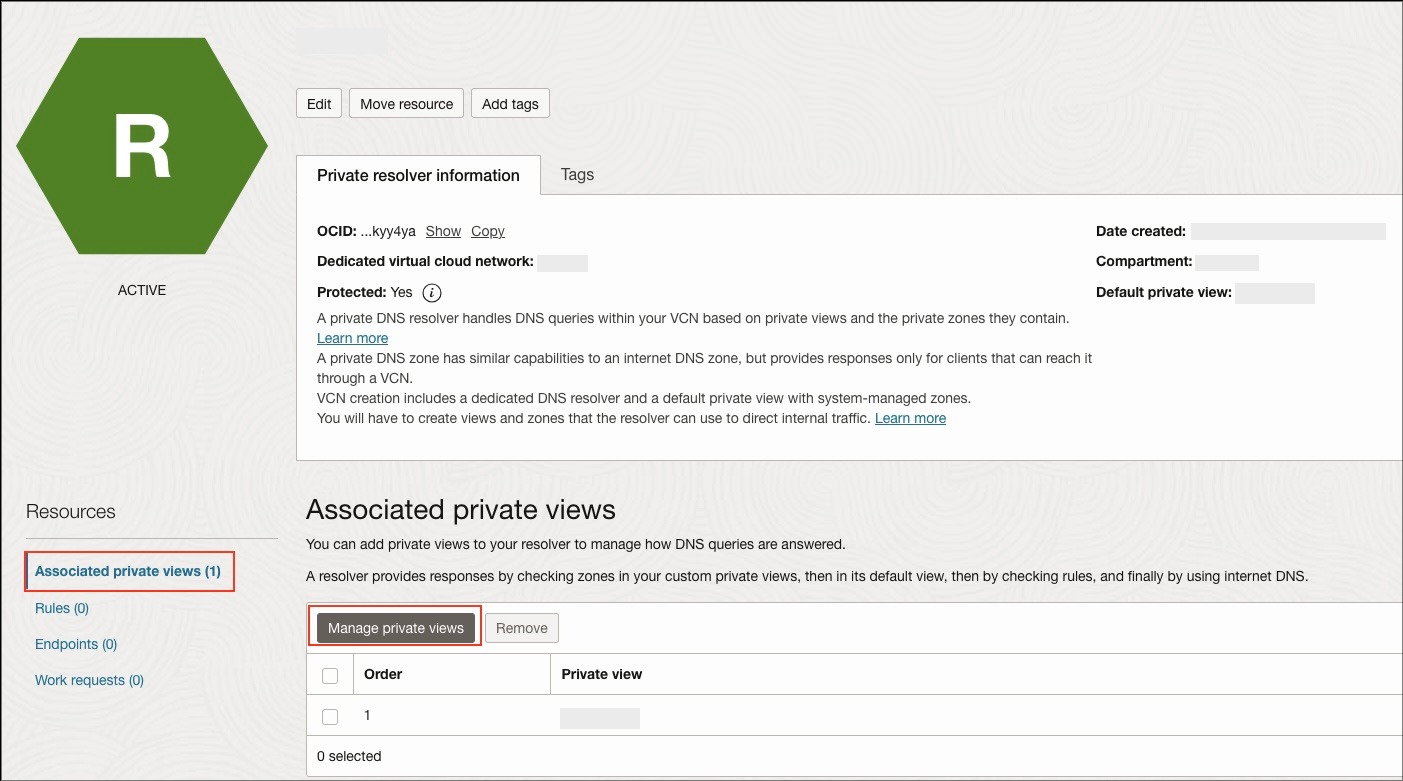
Task: Open Rules from the Resources sidebar
Action: pyautogui.click(x=62, y=608)
